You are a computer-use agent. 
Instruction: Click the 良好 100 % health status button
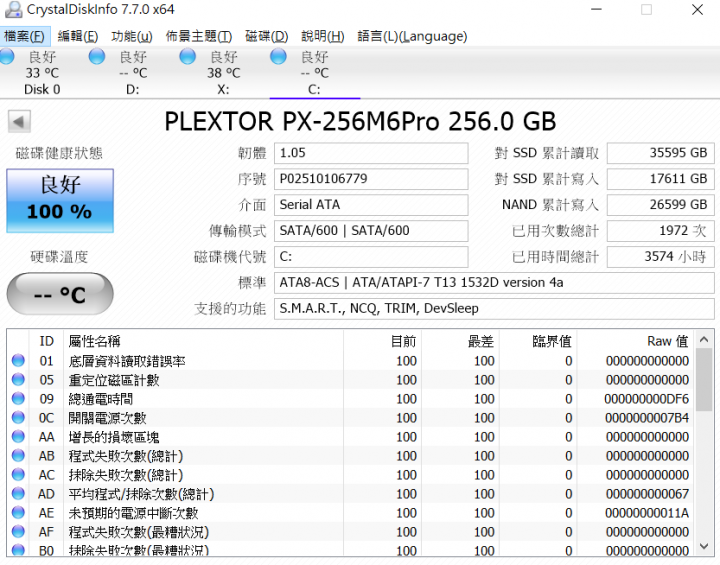pyautogui.click(x=60, y=201)
